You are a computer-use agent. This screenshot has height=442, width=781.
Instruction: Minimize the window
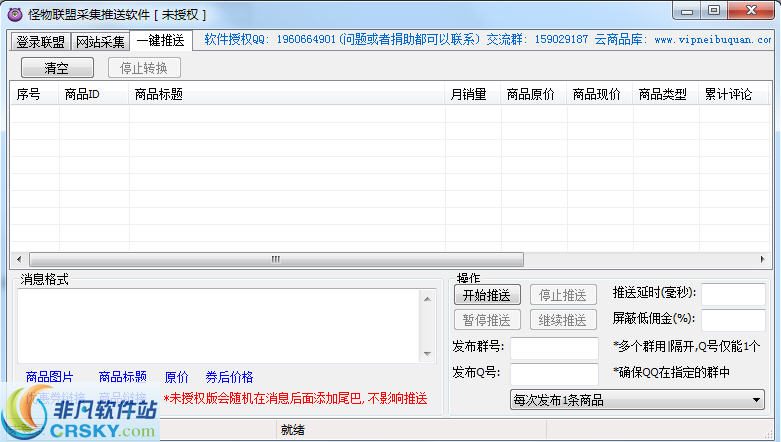[x=687, y=10]
